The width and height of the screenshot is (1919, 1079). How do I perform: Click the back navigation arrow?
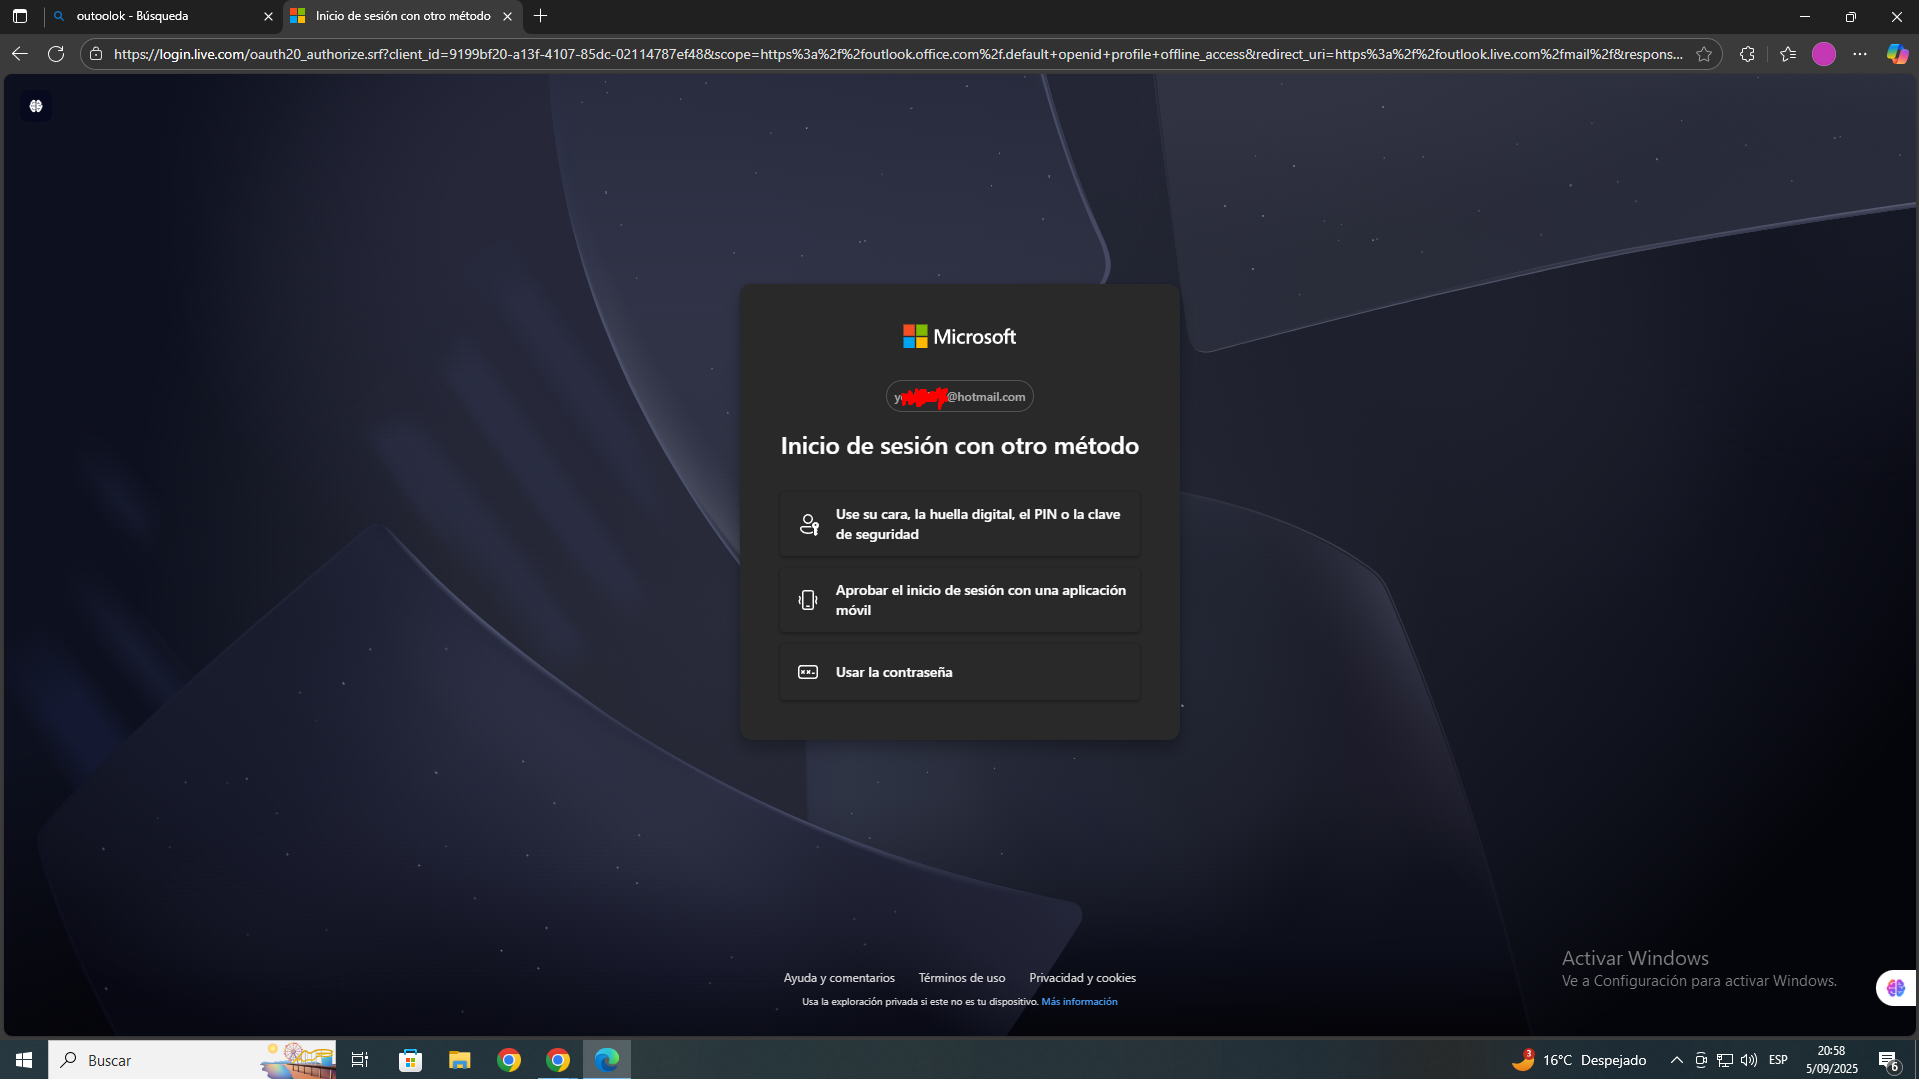pos(19,54)
